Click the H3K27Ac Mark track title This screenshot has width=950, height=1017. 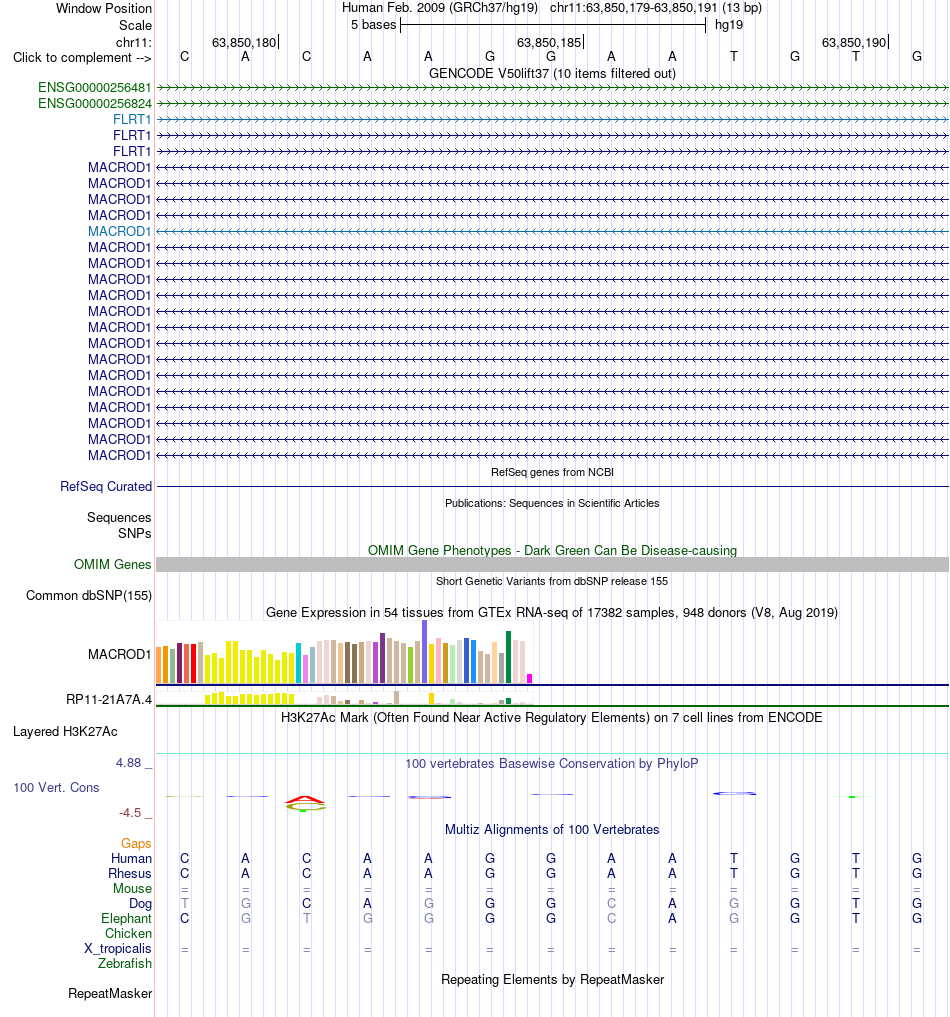(x=552, y=717)
